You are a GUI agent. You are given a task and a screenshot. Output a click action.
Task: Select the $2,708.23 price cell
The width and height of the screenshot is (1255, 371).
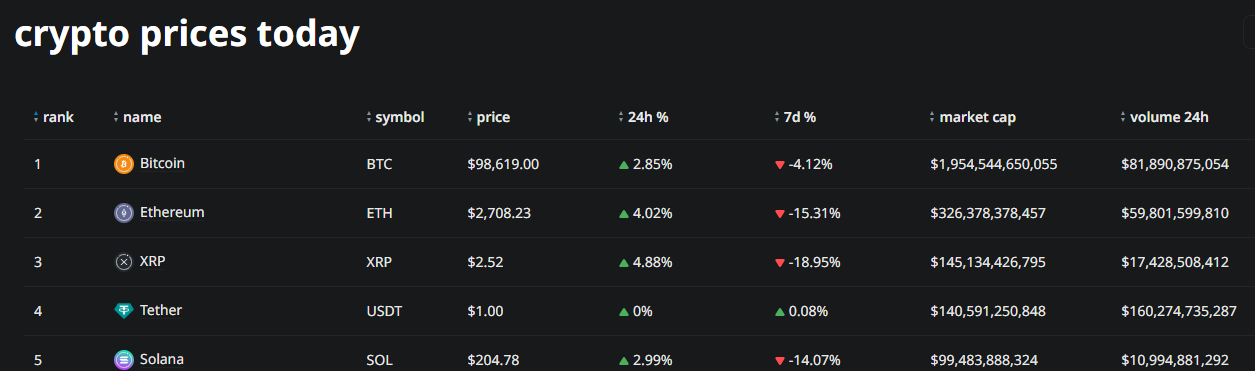[499, 213]
